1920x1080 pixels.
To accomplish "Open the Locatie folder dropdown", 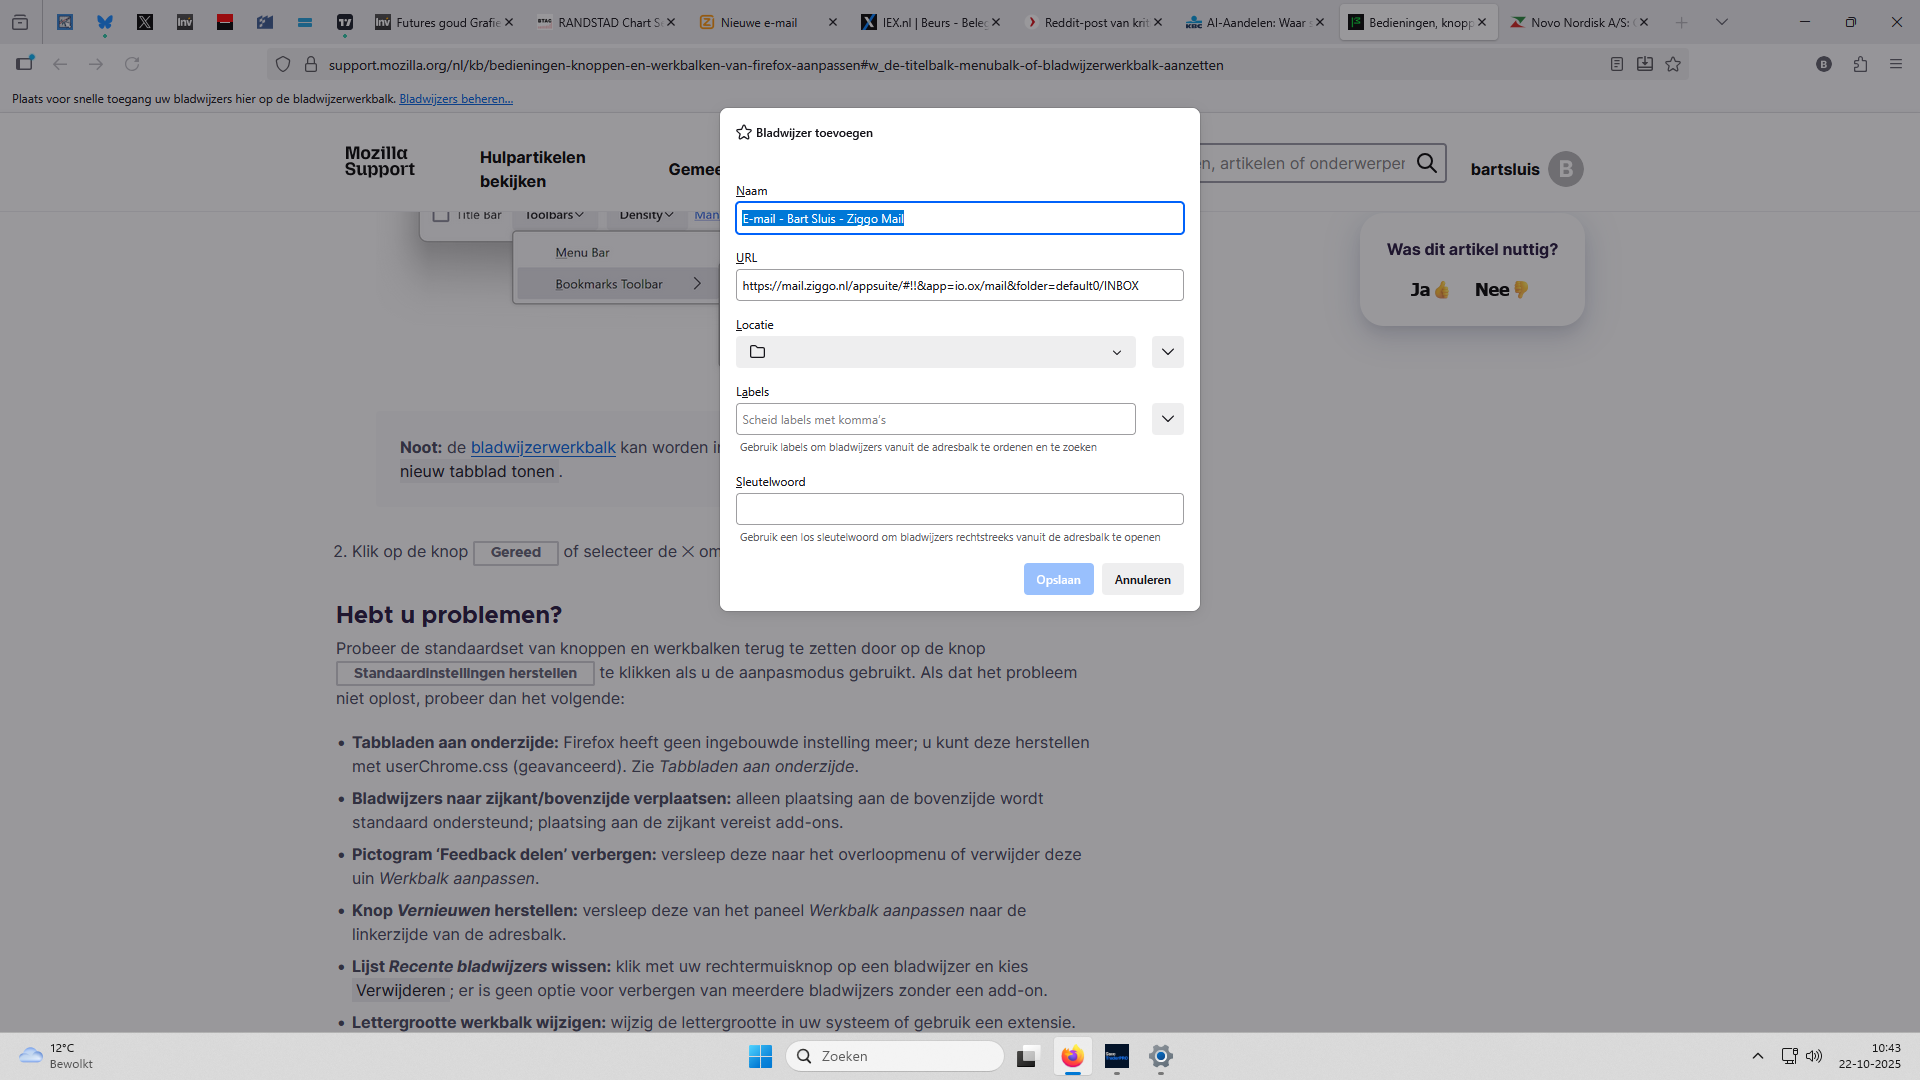I will click(935, 352).
